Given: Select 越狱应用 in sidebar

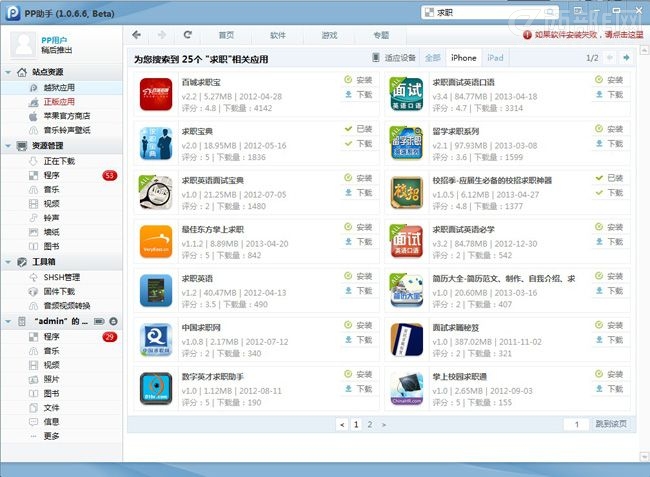Looking at the screenshot, I should (x=59, y=88).
